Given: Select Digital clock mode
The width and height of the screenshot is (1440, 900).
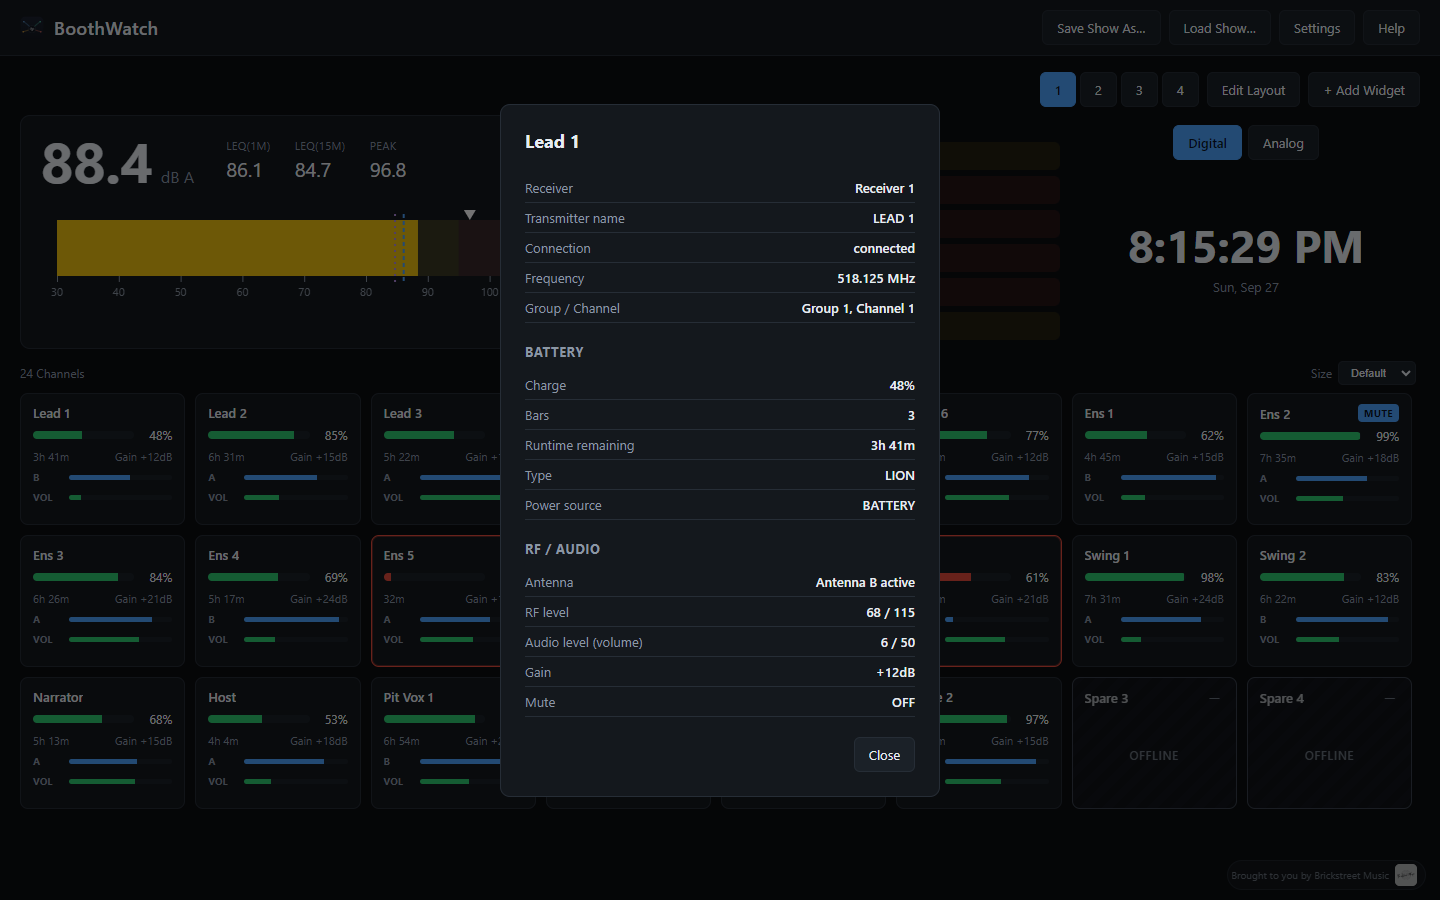Looking at the screenshot, I should pyautogui.click(x=1207, y=143).
